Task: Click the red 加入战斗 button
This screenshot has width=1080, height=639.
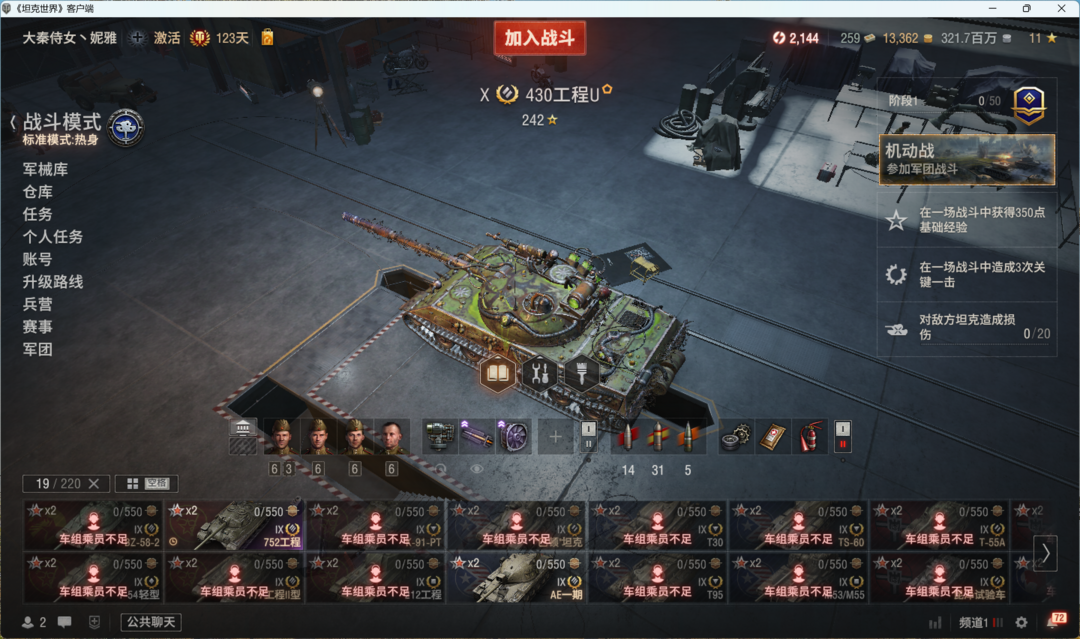Action: pos(540,38)
